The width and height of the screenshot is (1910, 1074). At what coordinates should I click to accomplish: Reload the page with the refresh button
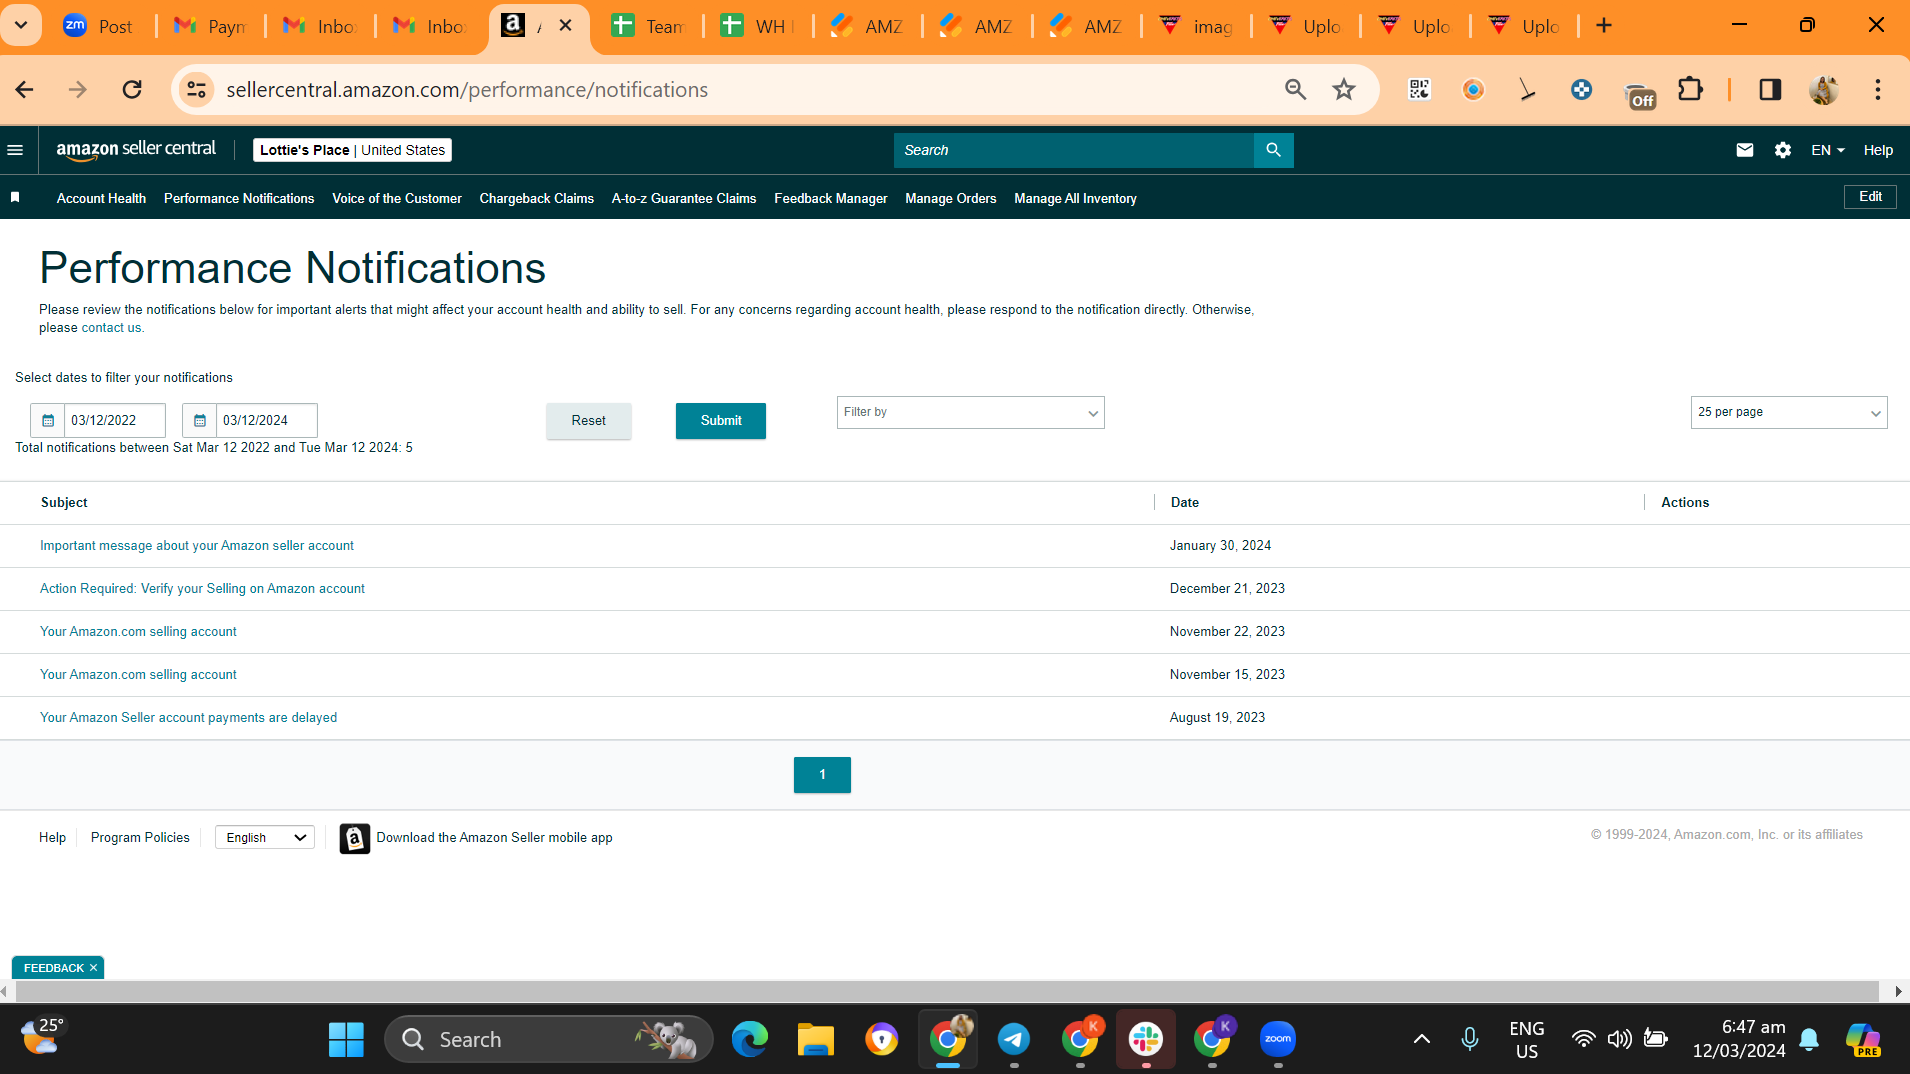point(132,90)
